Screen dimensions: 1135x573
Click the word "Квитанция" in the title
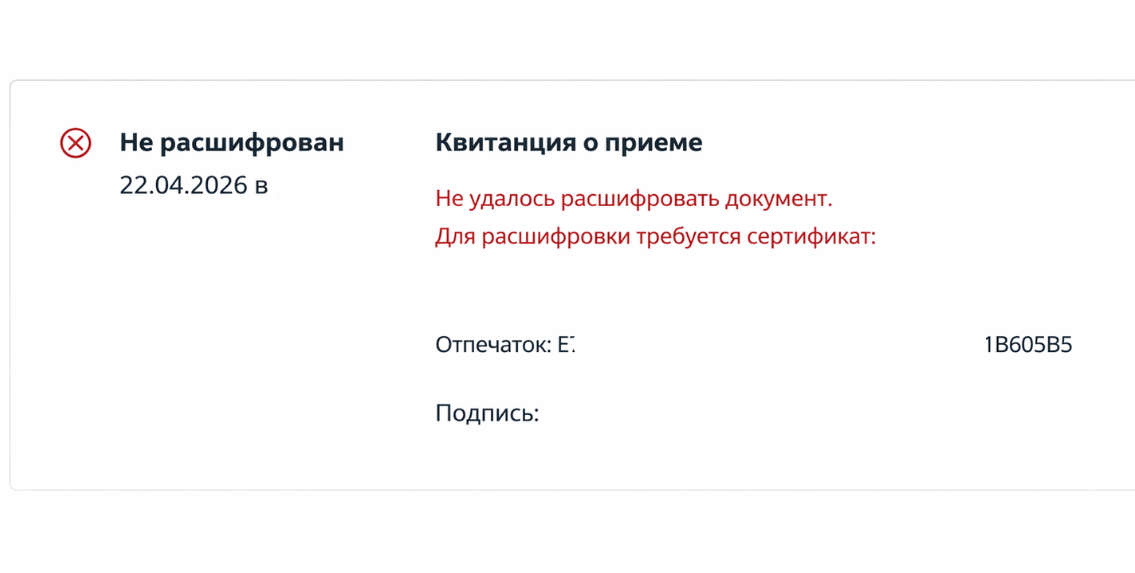[493, 143]
